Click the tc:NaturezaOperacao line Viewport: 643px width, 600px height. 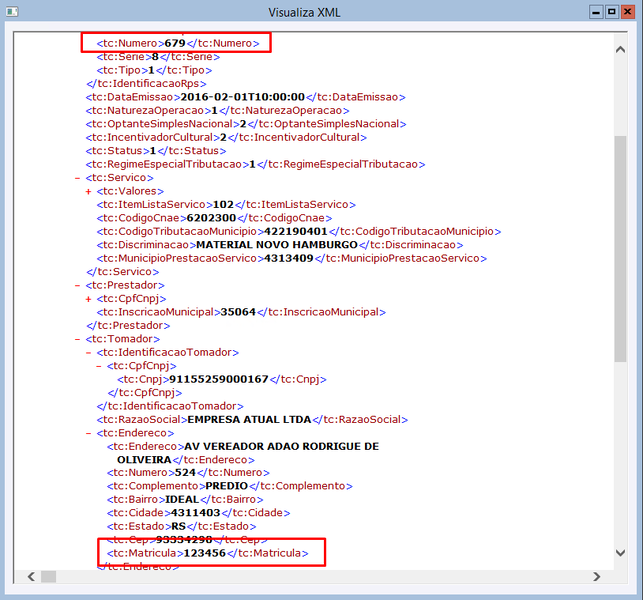point(217,110)
